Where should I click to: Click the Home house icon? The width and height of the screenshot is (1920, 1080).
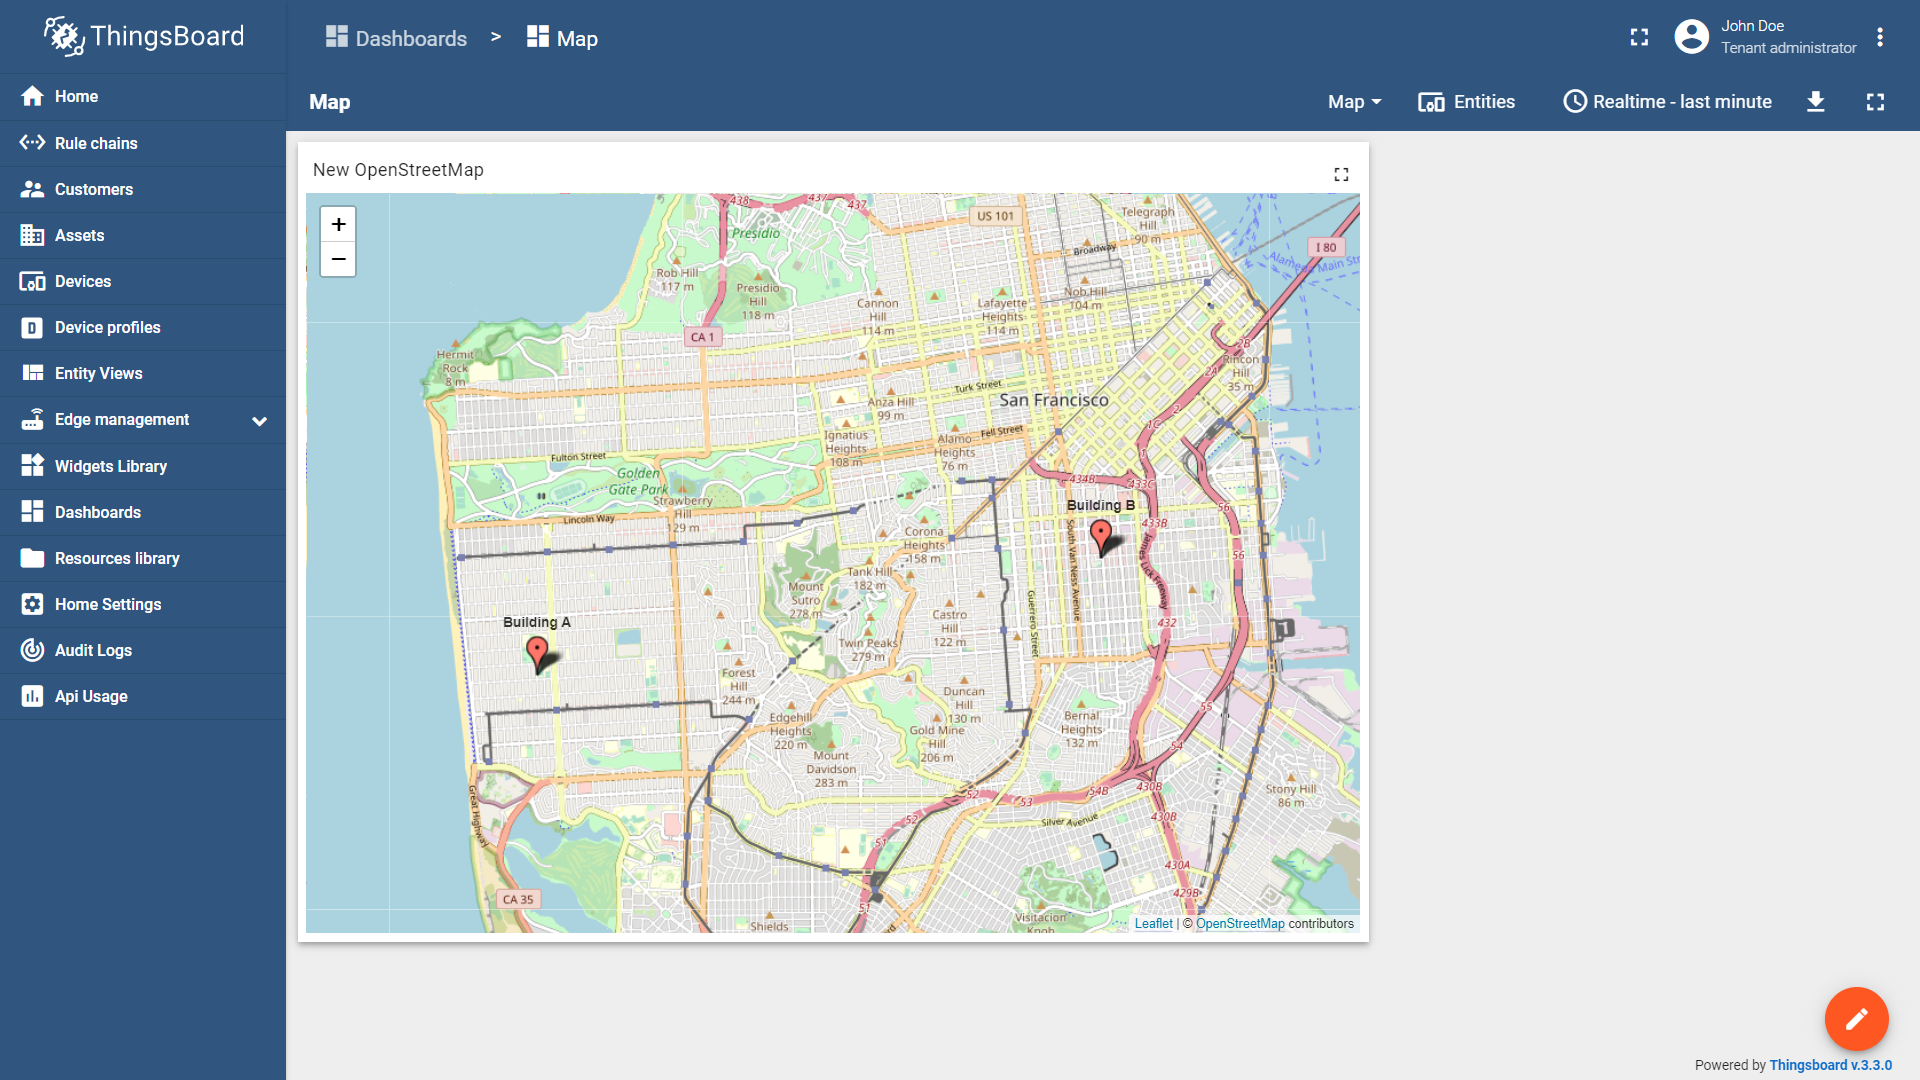[x=32, y=96]
